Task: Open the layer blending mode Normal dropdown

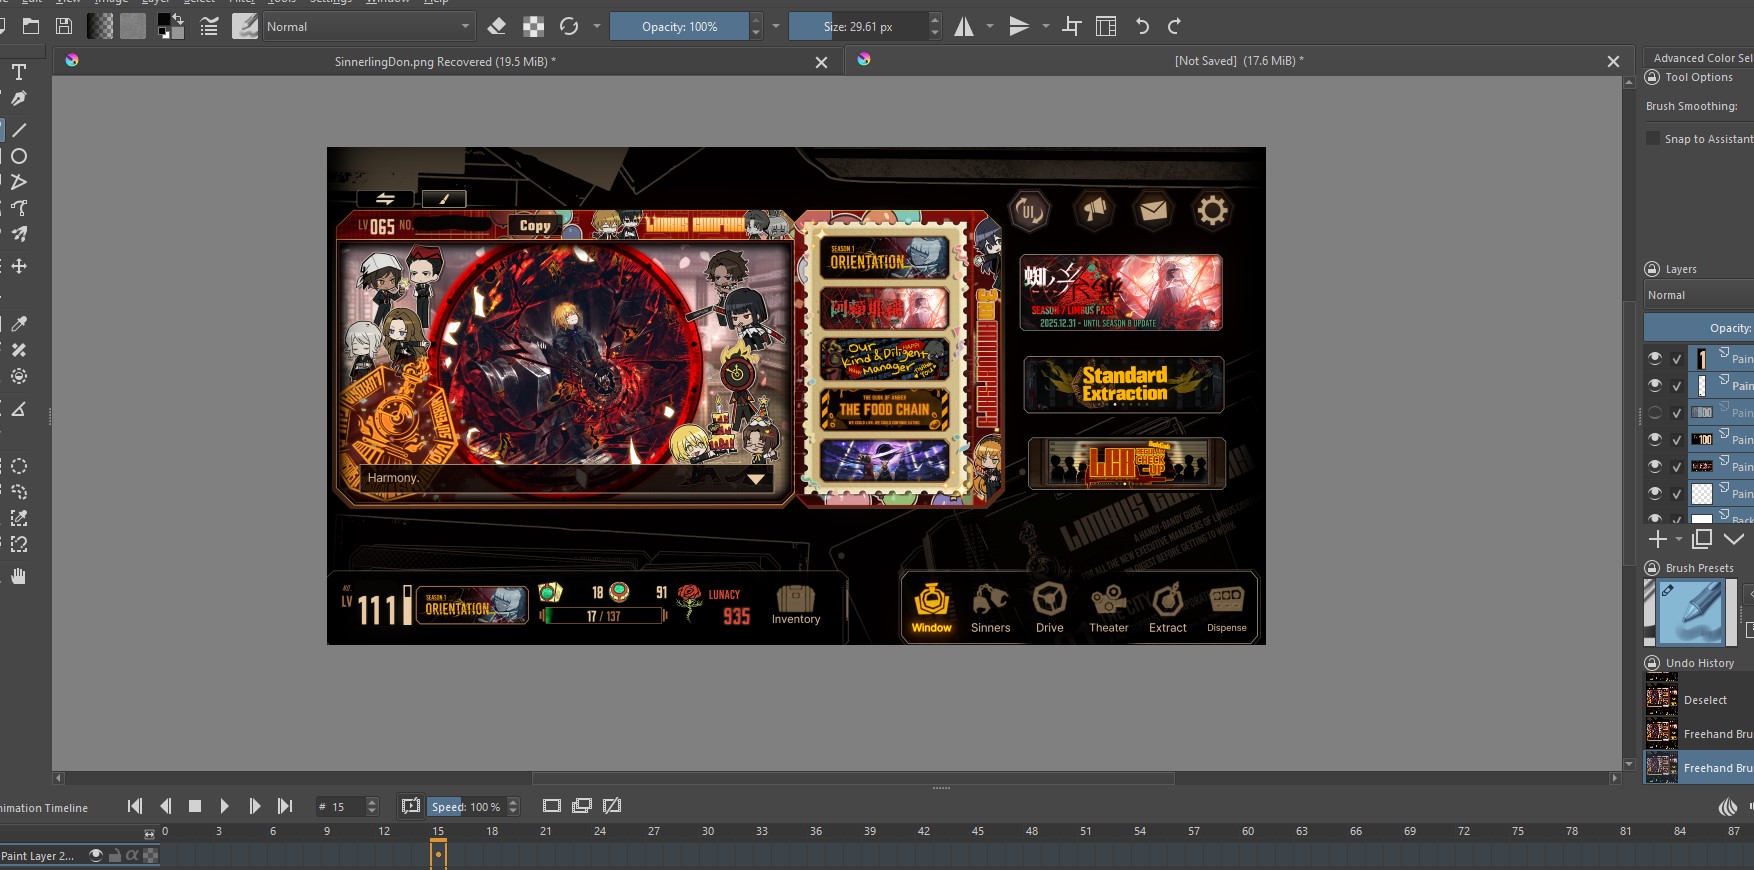Action: pyautogui.click(x=1698, y=295)
